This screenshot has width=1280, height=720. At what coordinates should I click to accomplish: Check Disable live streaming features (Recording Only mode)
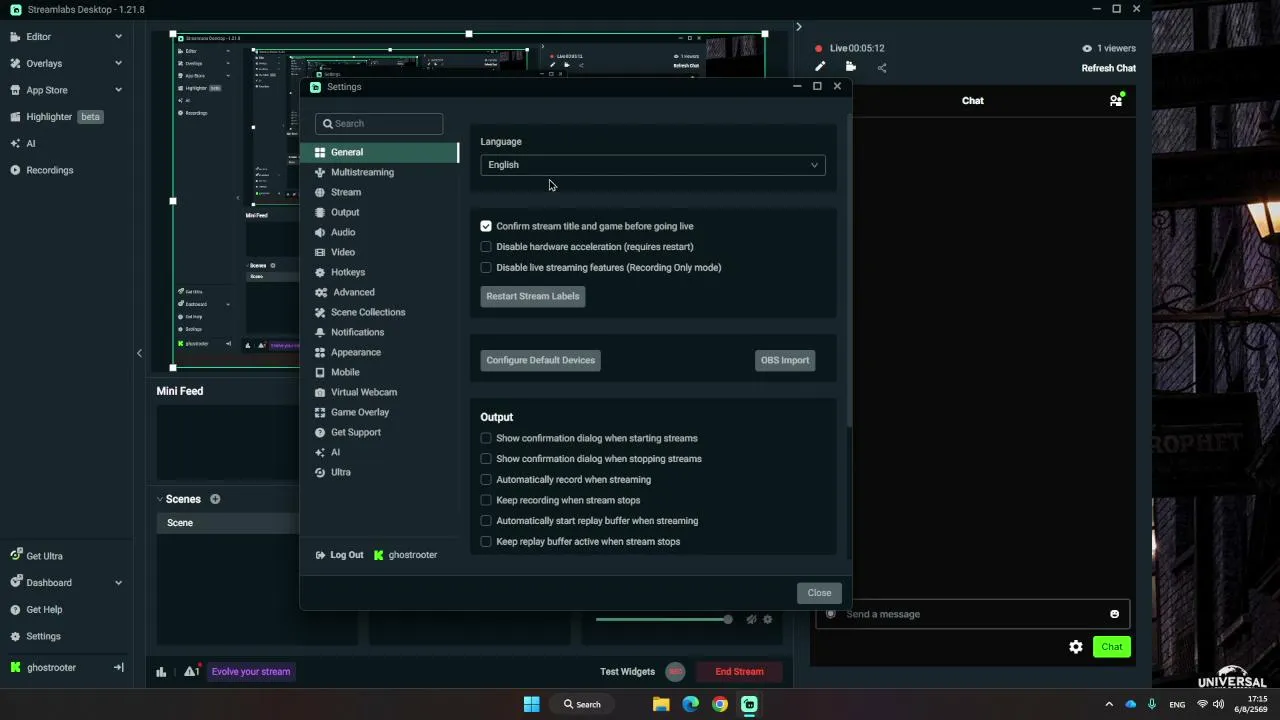tap(486, 268)
